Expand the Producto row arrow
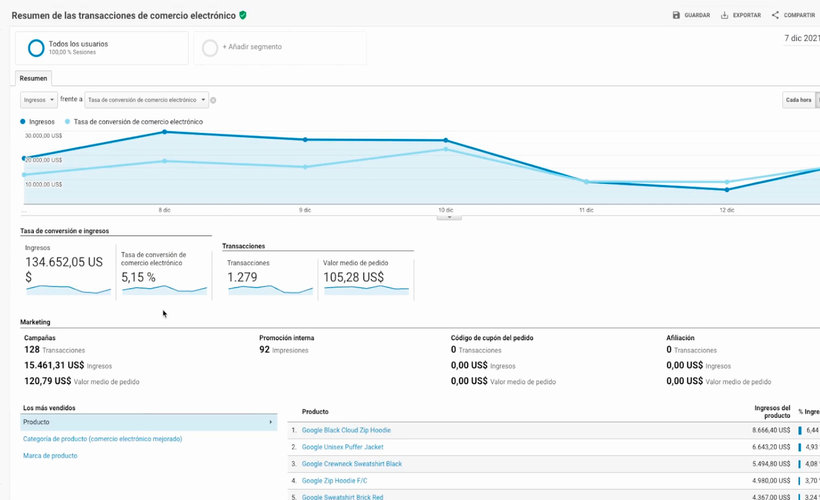 [270, 422]
